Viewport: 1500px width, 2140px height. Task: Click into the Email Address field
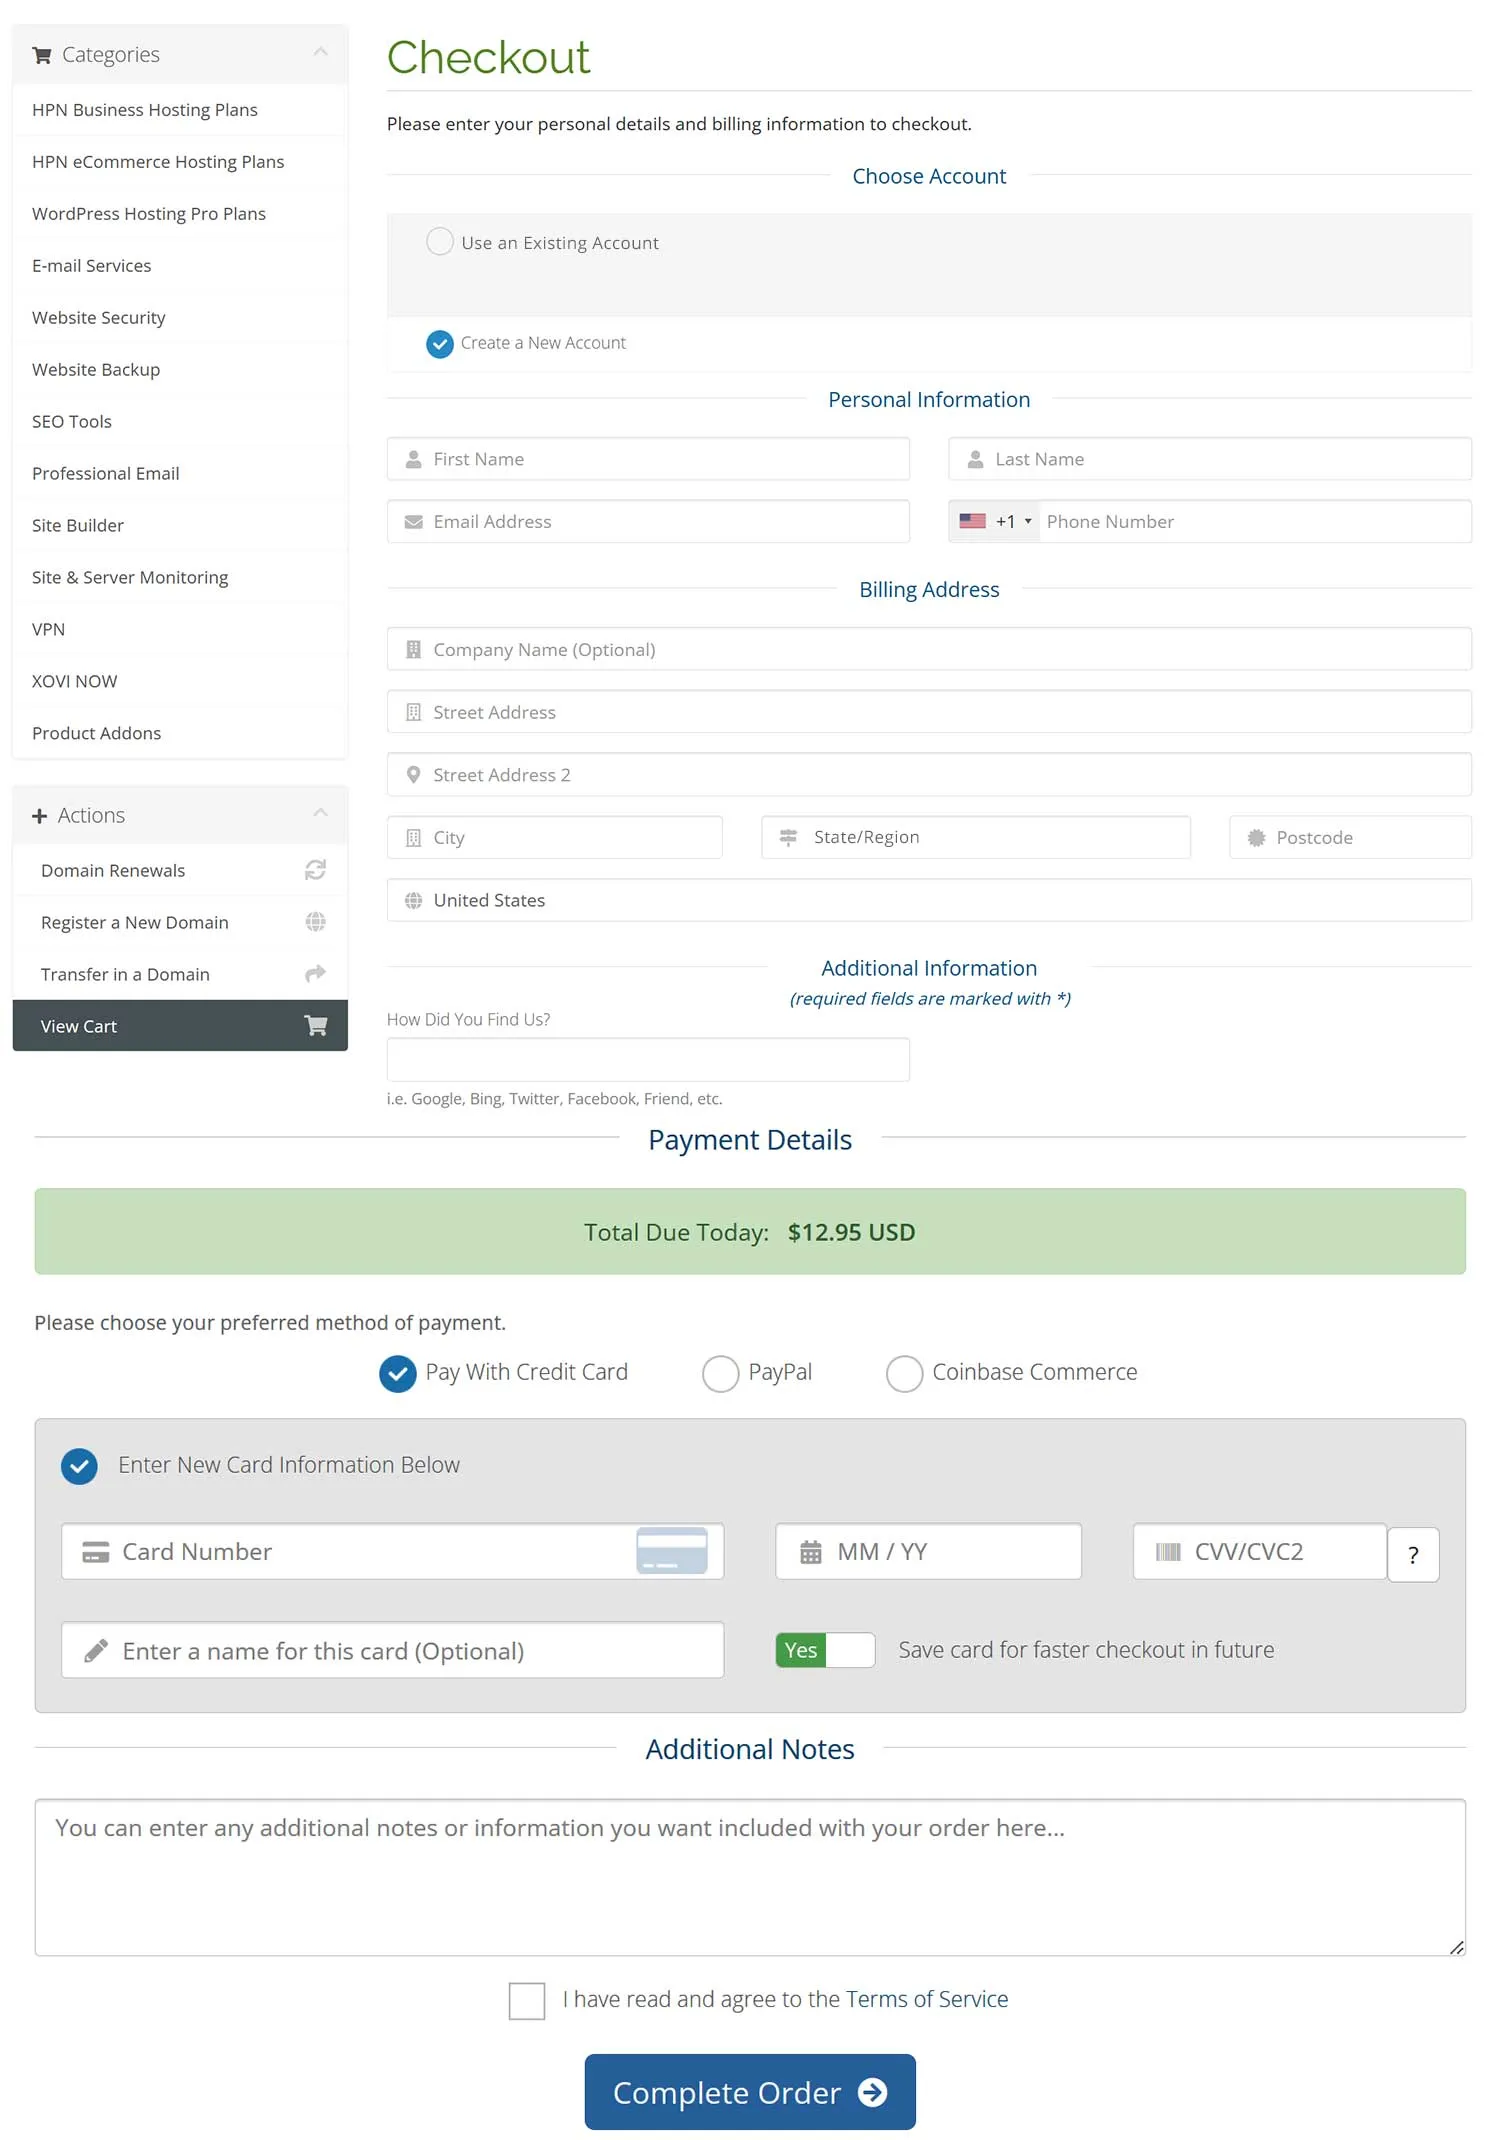click(x=648, y=521)
